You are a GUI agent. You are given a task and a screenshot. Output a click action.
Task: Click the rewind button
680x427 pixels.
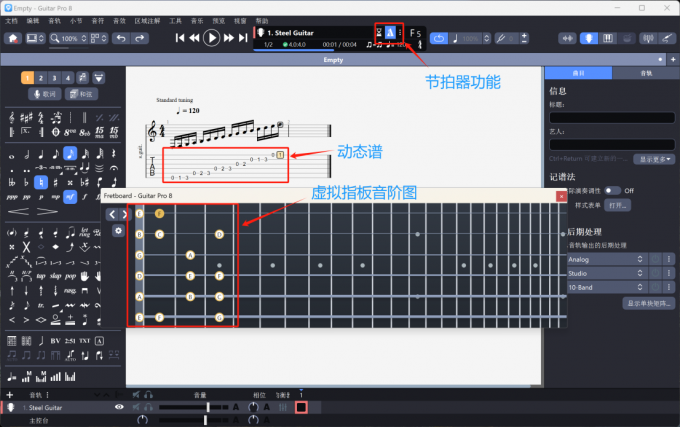click(x=194, y=38)
